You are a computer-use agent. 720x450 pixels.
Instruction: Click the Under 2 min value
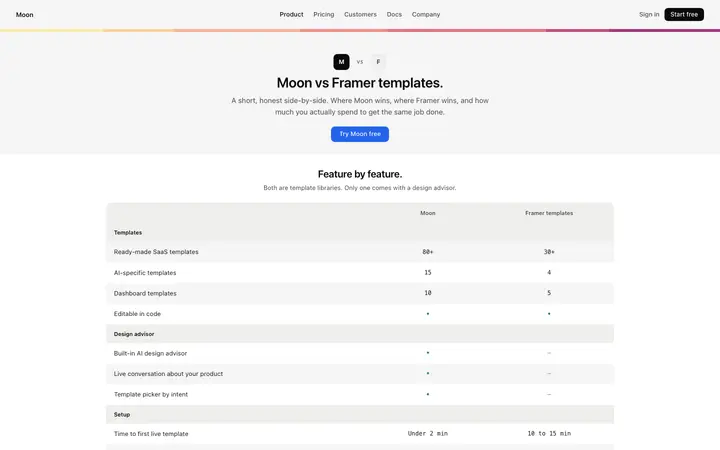(x=428, y=433)
